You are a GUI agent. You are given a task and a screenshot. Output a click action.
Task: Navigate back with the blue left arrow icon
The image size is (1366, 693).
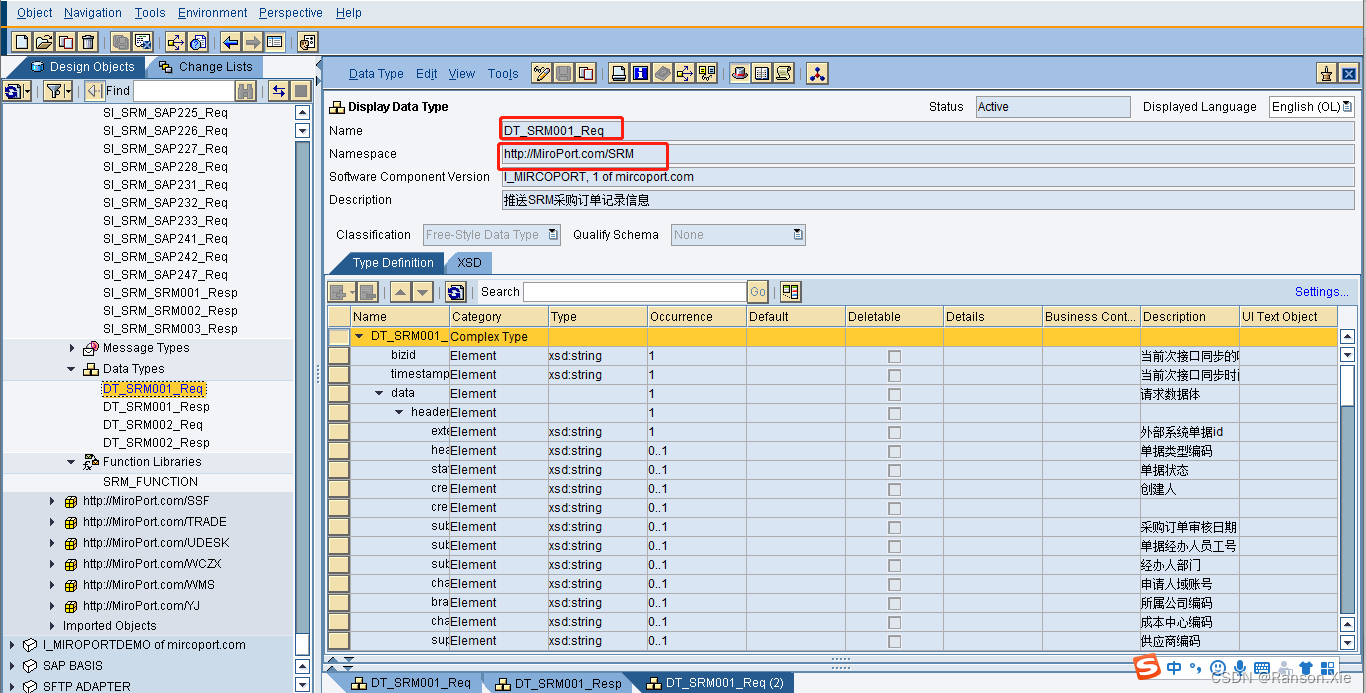[x=231, y=41]
